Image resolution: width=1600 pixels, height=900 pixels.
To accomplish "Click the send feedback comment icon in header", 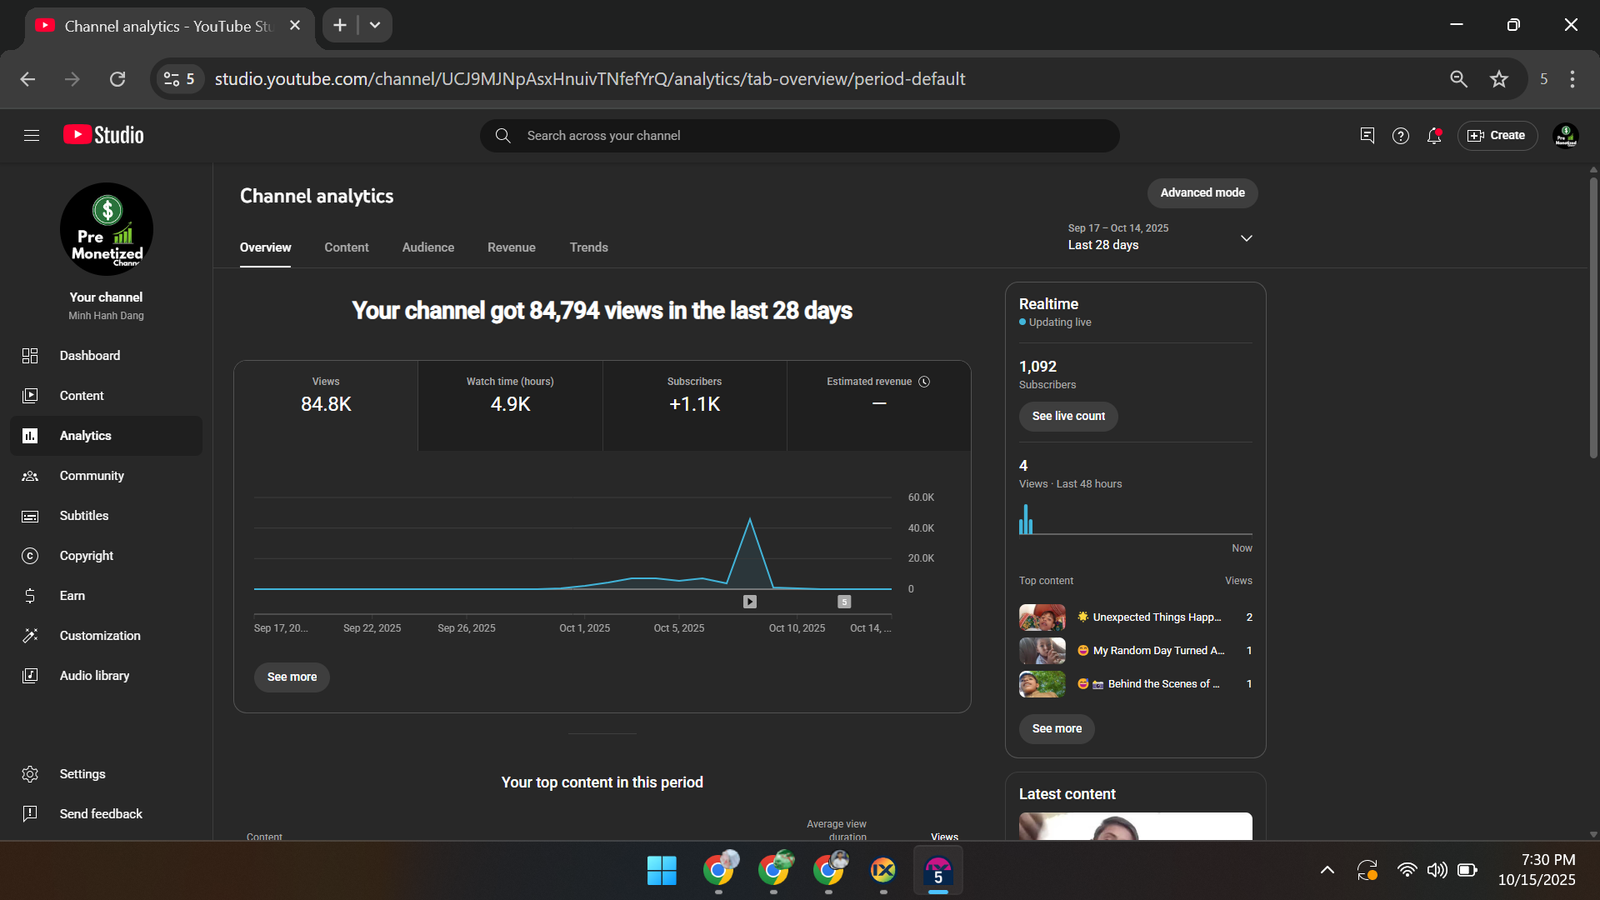I will [1367, 136].
